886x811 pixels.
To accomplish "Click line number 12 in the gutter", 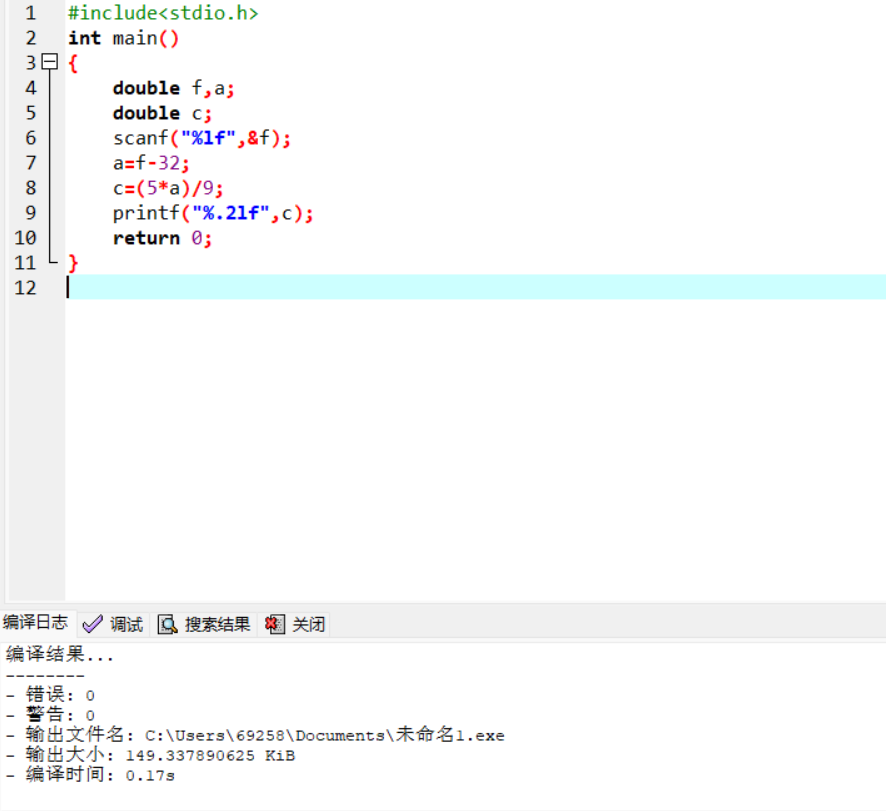I will [25, 288].
